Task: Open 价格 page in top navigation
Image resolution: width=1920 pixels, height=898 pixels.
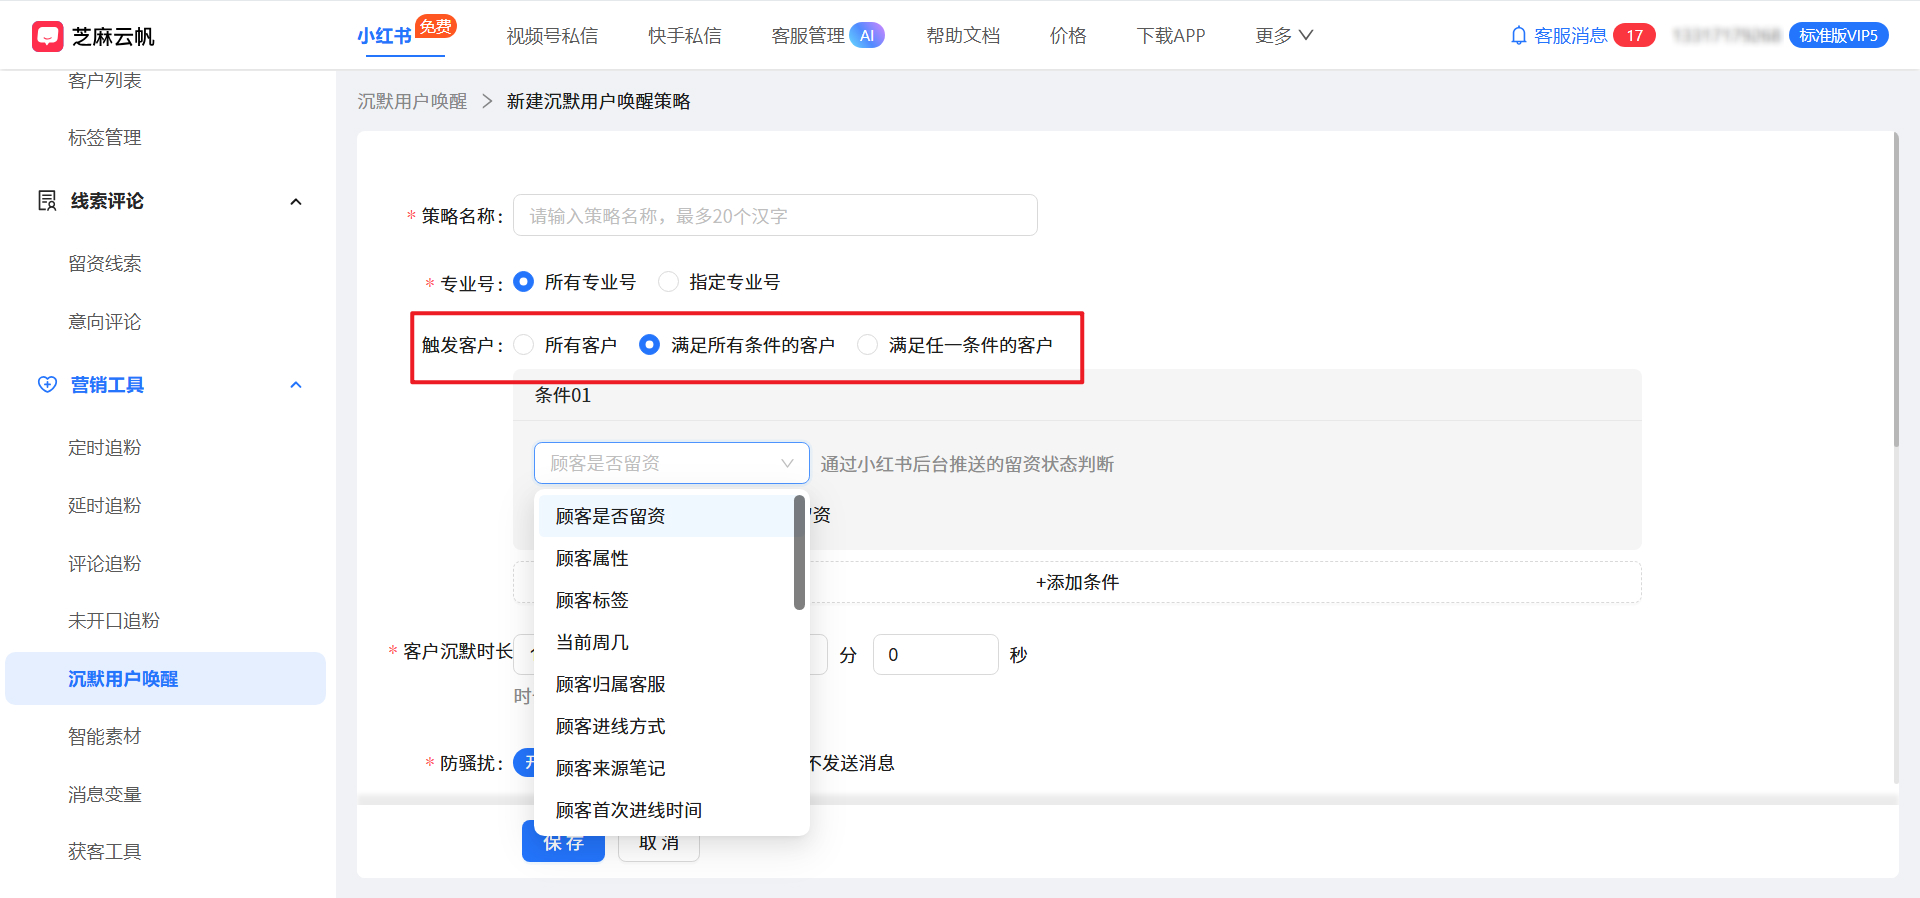Action: click(1068, 36)
